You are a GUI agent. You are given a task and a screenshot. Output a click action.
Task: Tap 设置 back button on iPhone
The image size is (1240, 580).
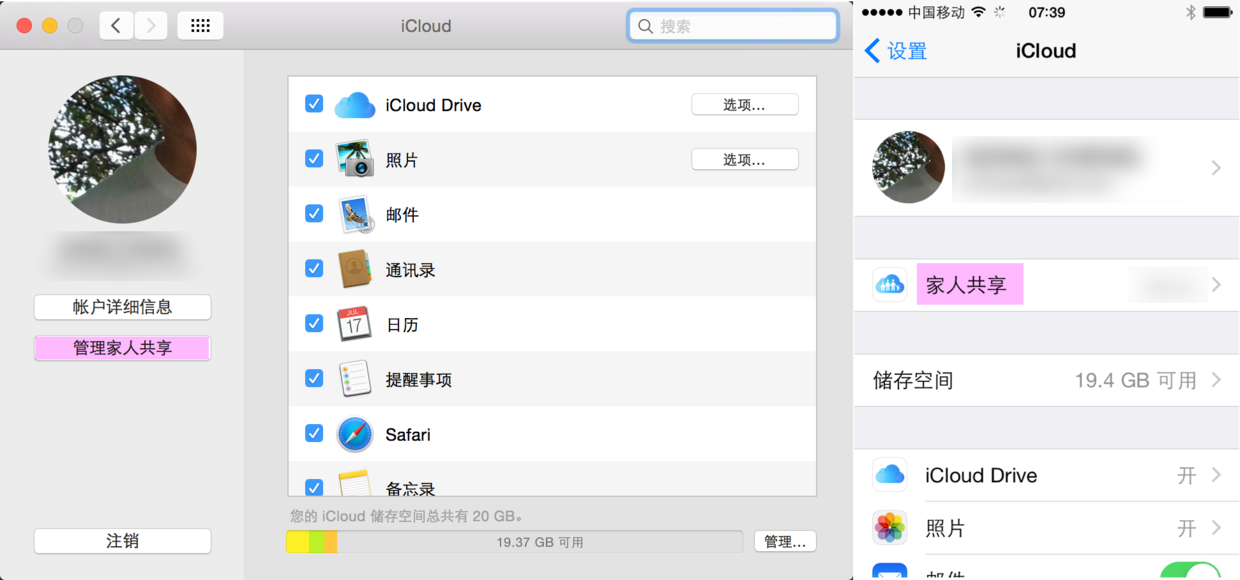pyautogui.click(x=896, y=51)
